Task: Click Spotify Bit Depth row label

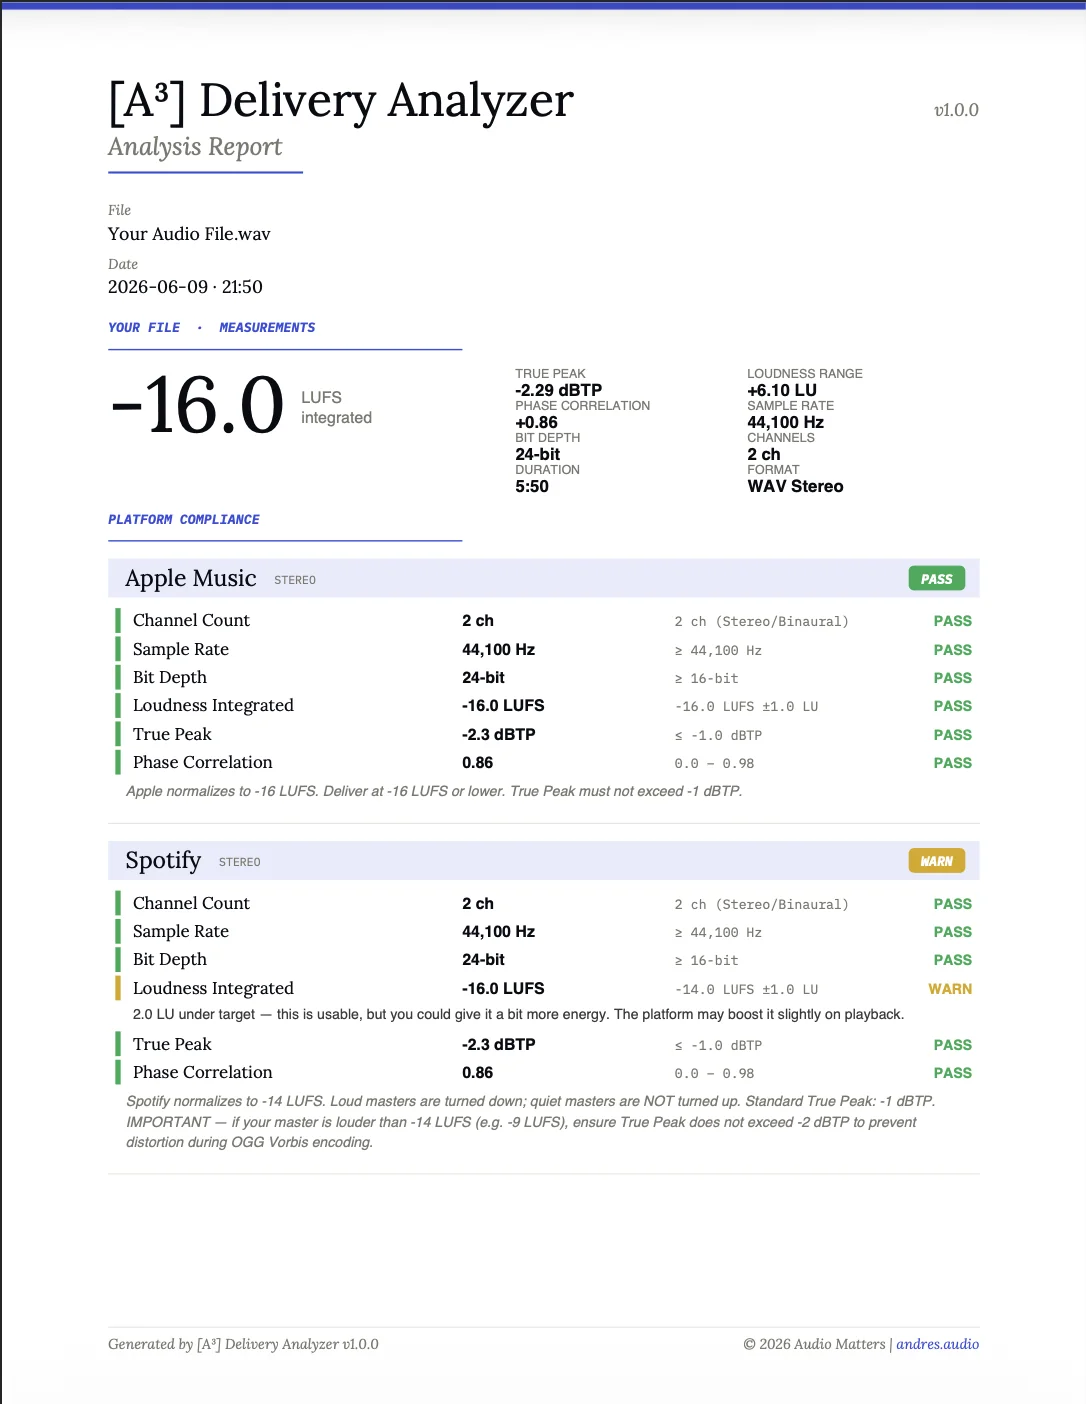Action: pyautogui.click(x=170, y=959)
